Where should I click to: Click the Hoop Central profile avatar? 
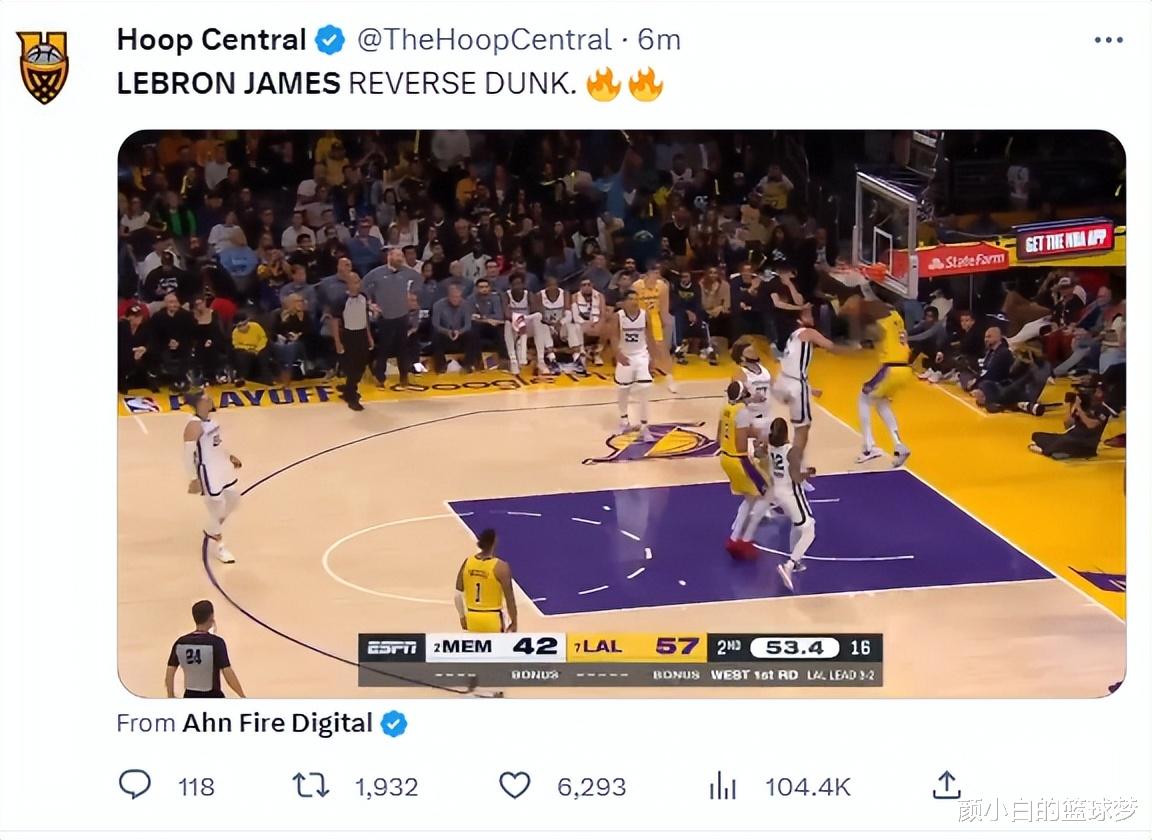pos(43,67)
